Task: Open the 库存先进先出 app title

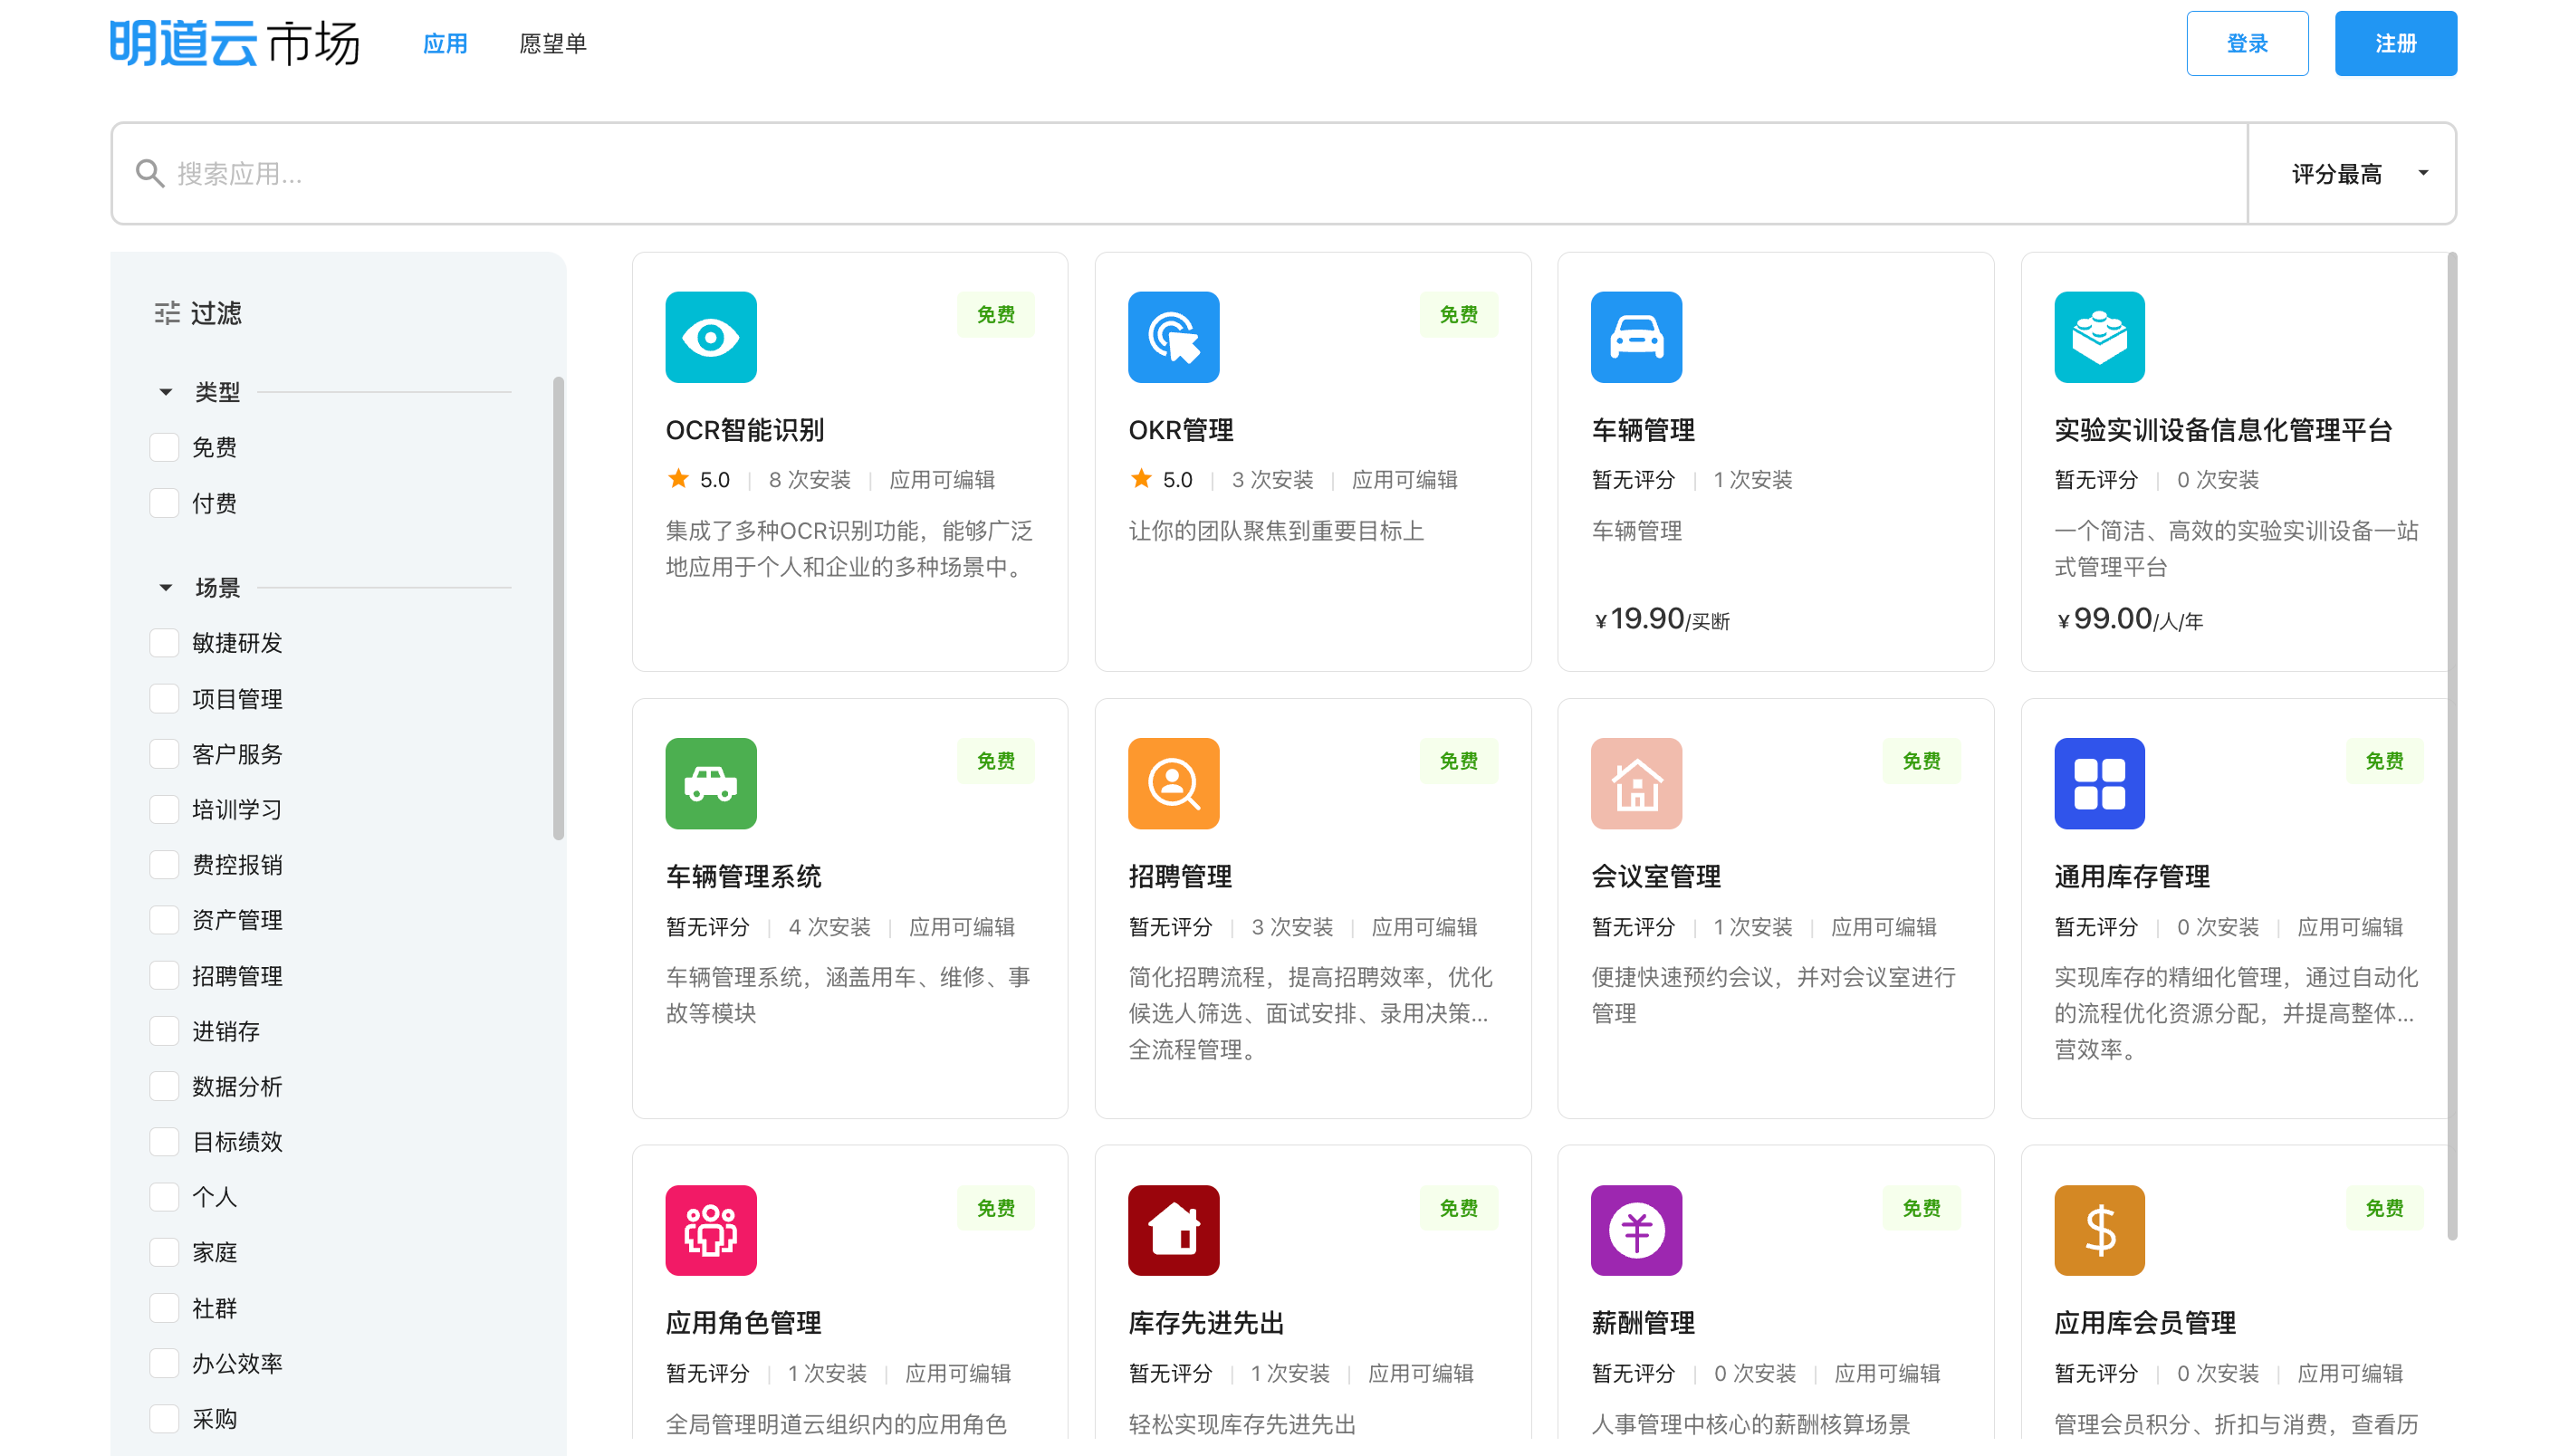Action: [1206, 1323]
